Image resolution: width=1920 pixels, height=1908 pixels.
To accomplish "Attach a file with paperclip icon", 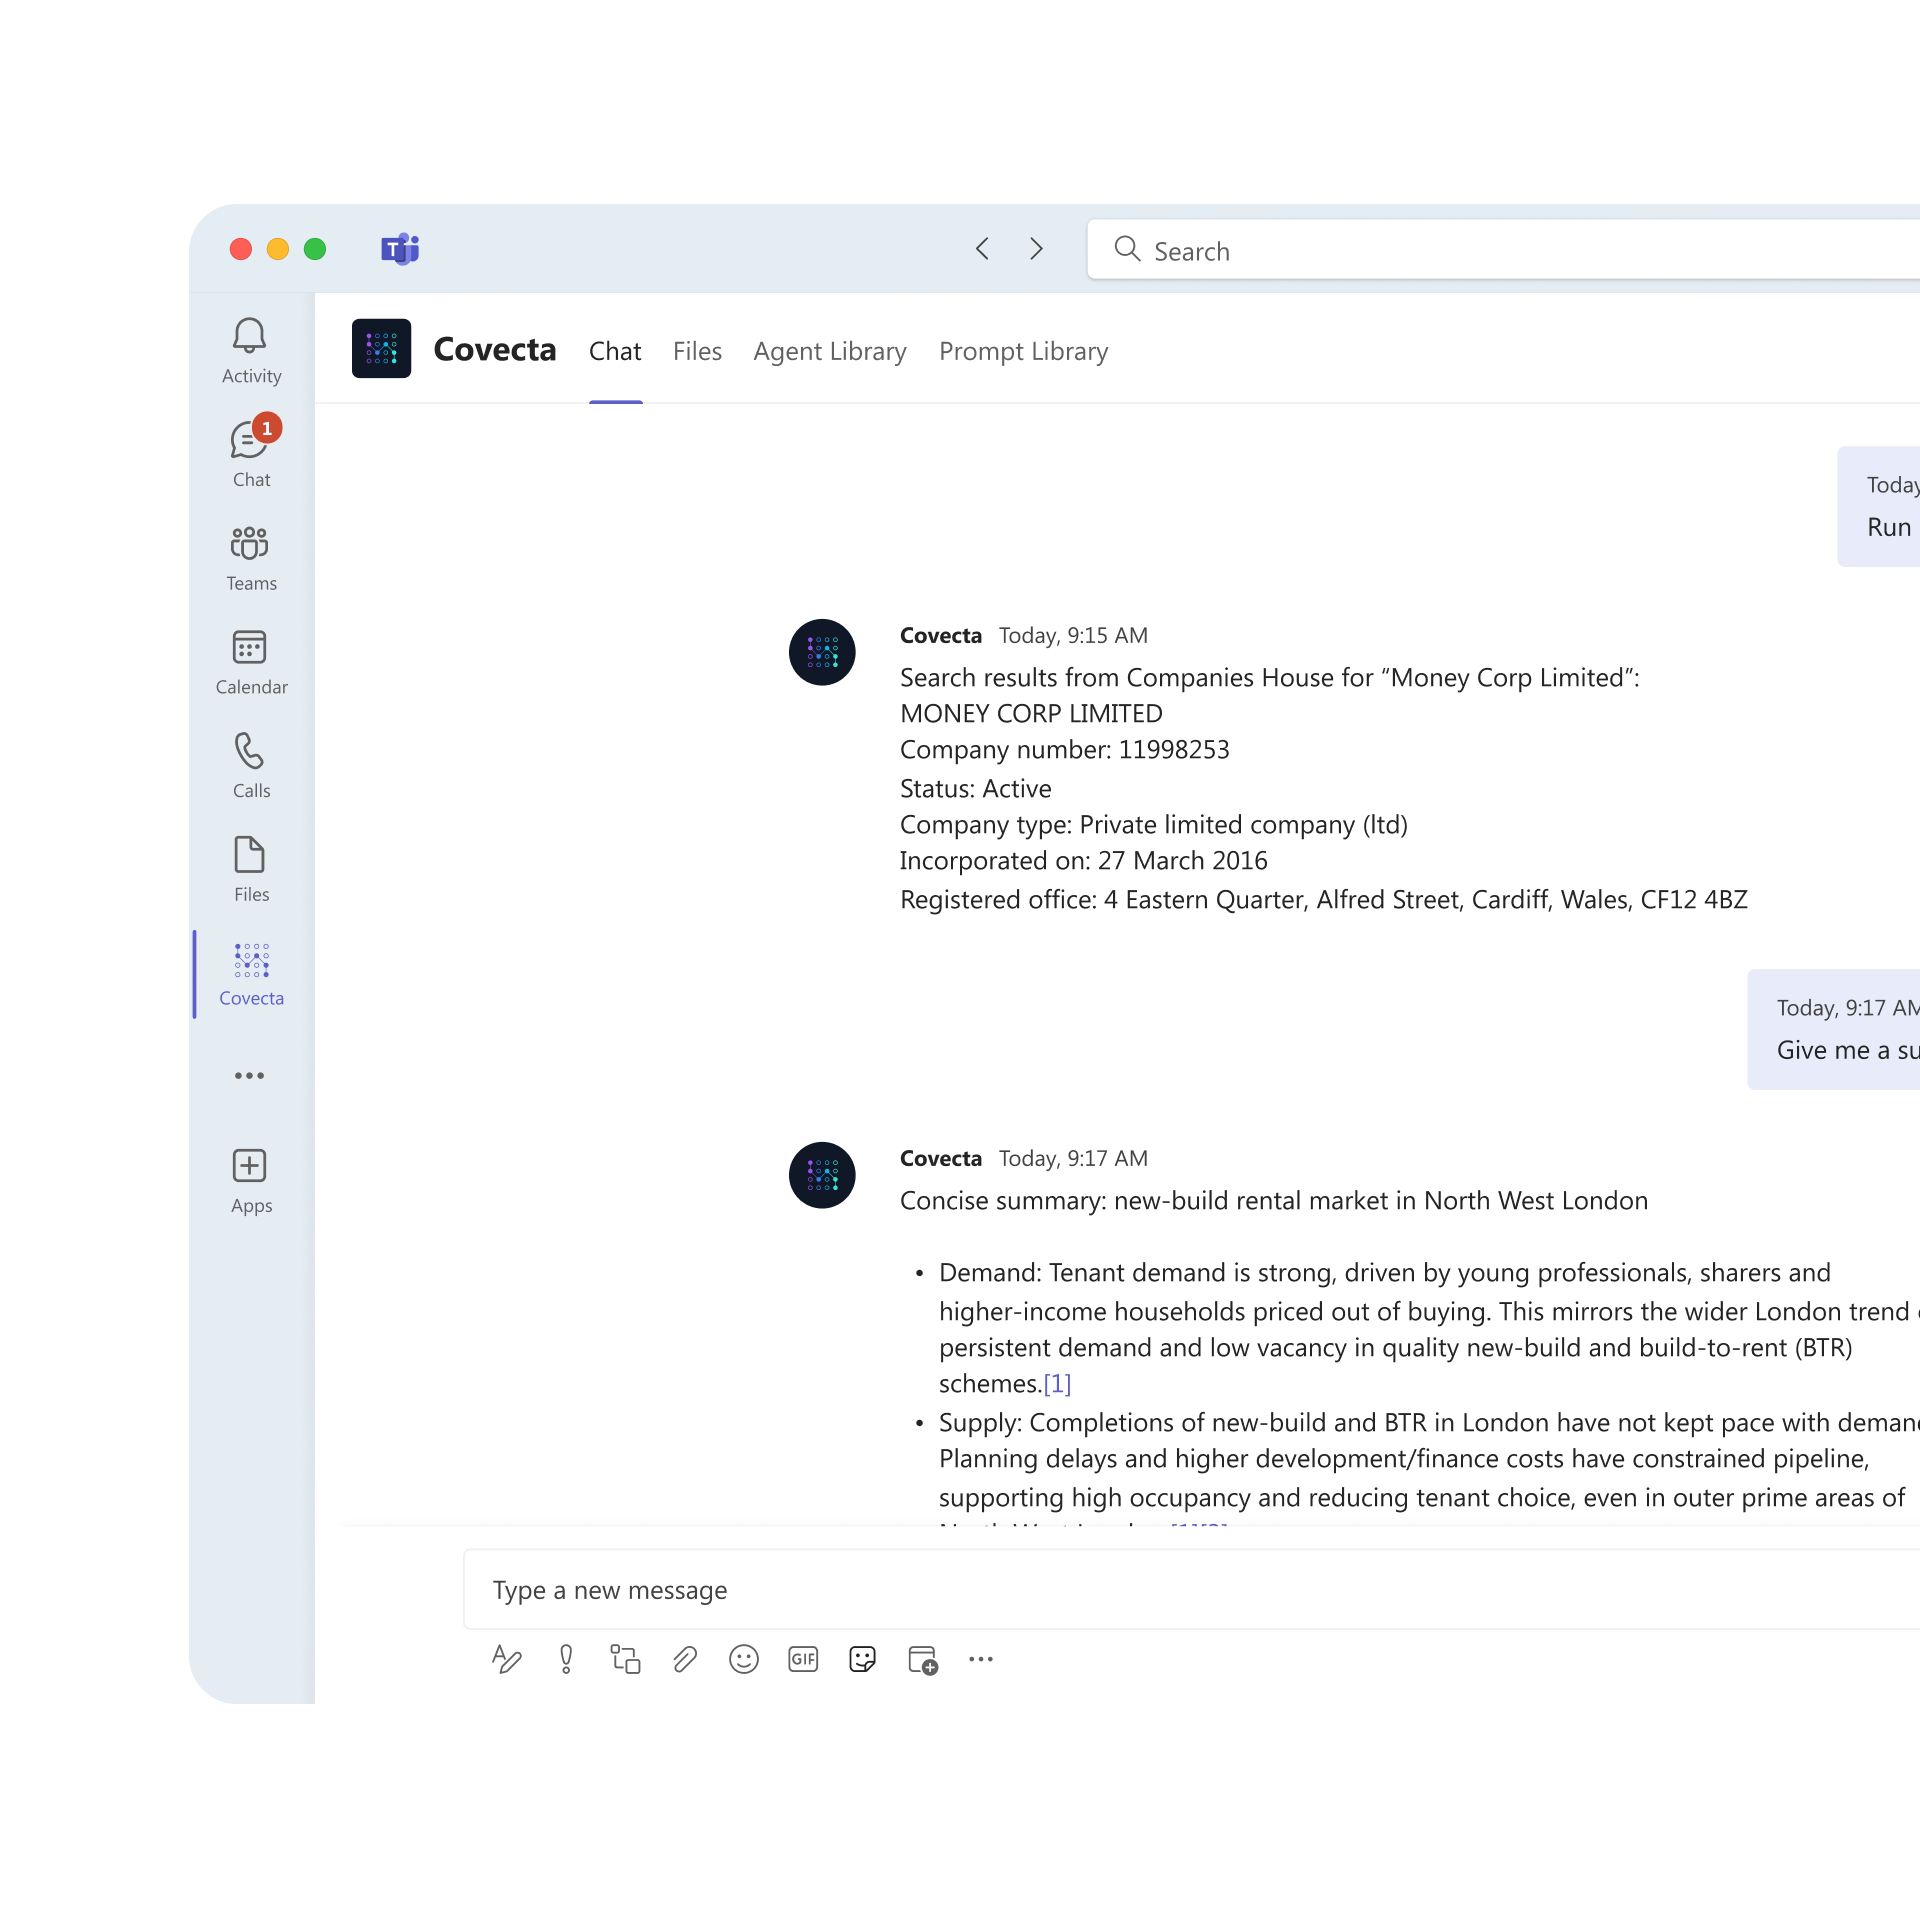I will point(685,1659).
